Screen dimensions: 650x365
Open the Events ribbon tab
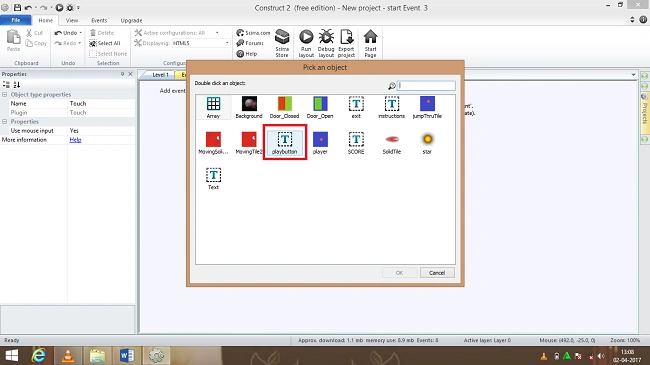99,20
